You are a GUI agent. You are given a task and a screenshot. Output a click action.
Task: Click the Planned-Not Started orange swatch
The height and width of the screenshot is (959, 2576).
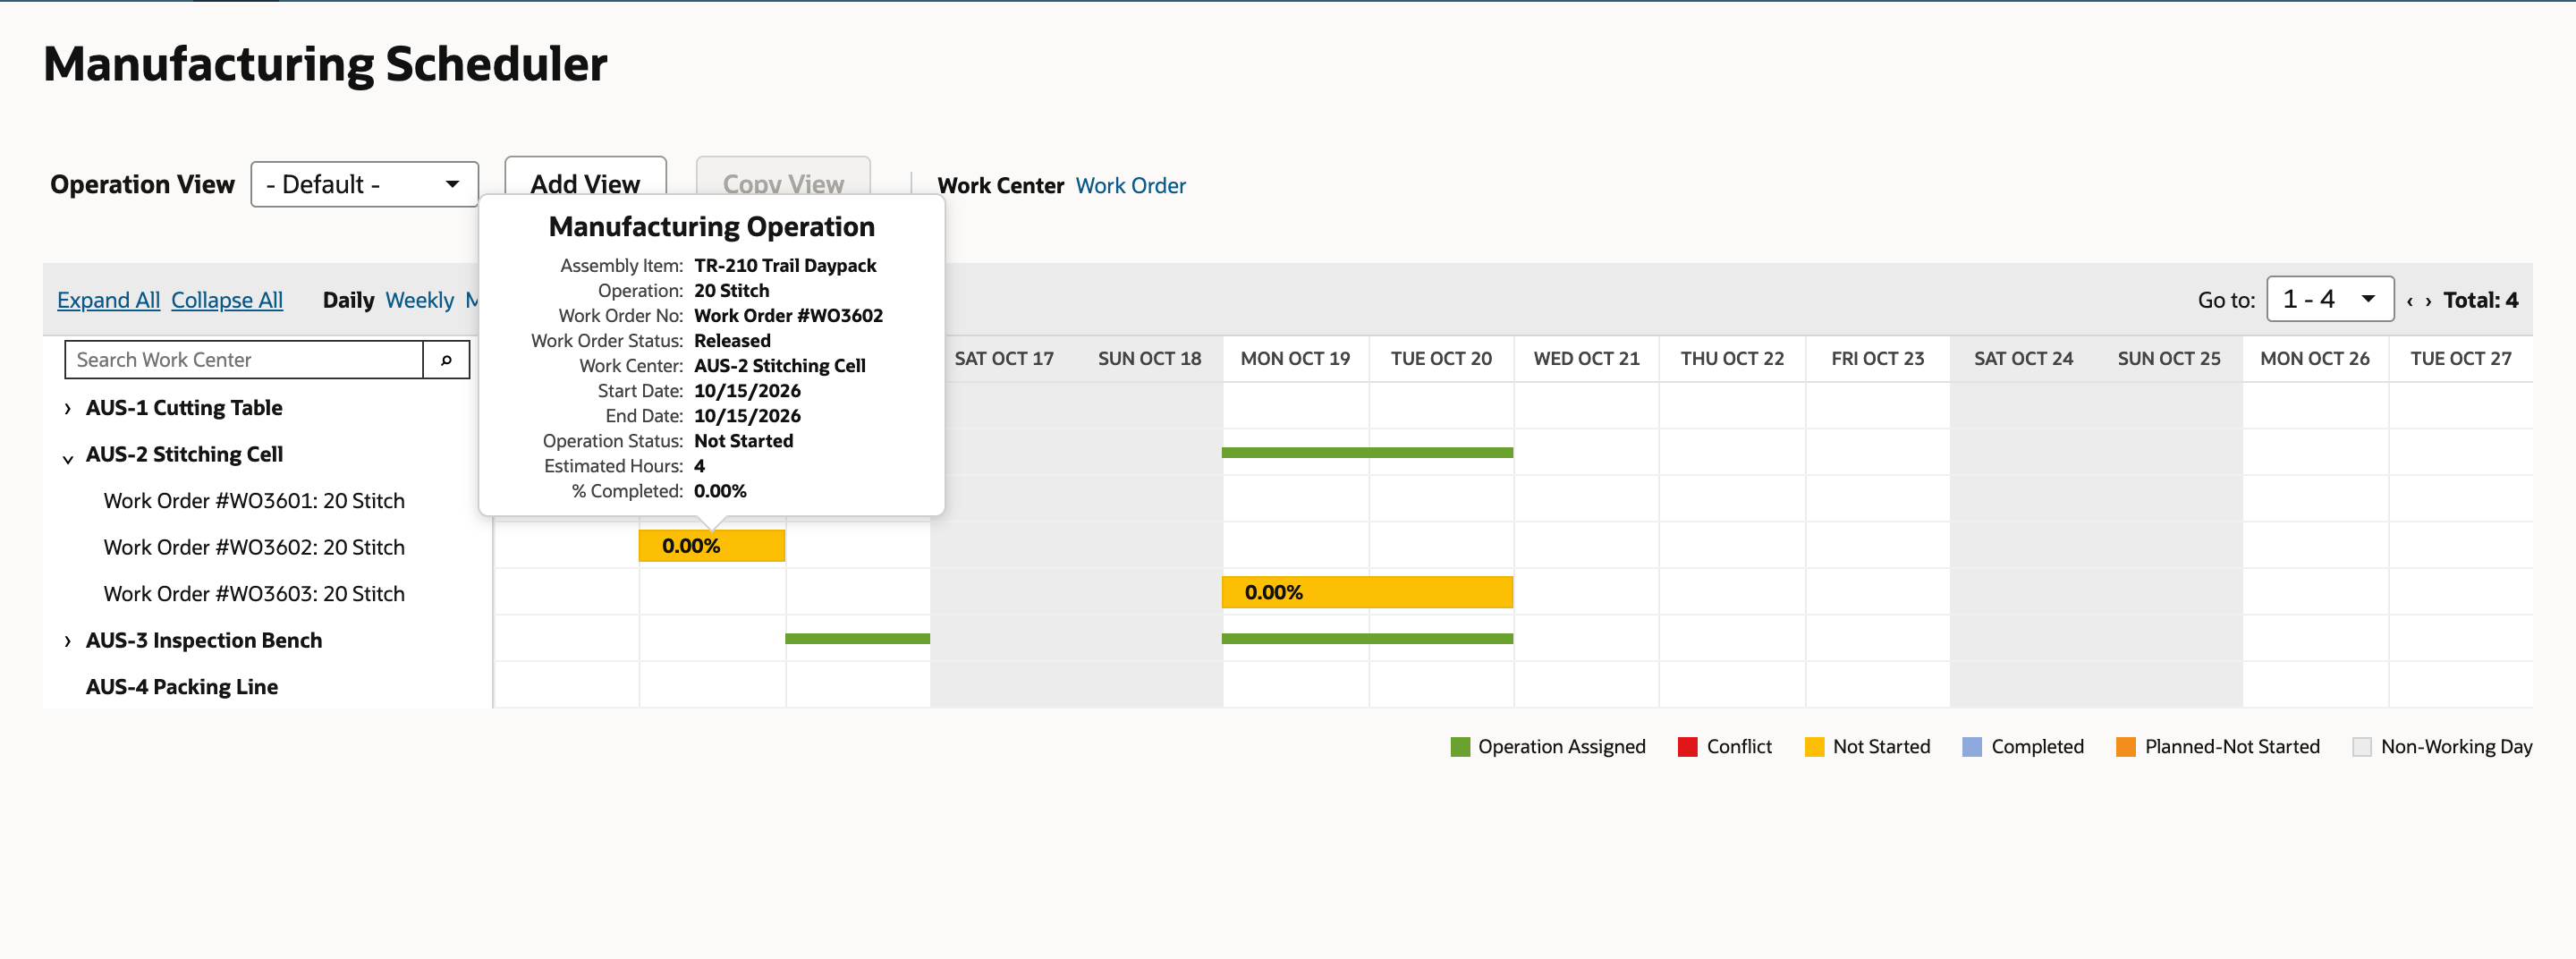(2126, 747)
